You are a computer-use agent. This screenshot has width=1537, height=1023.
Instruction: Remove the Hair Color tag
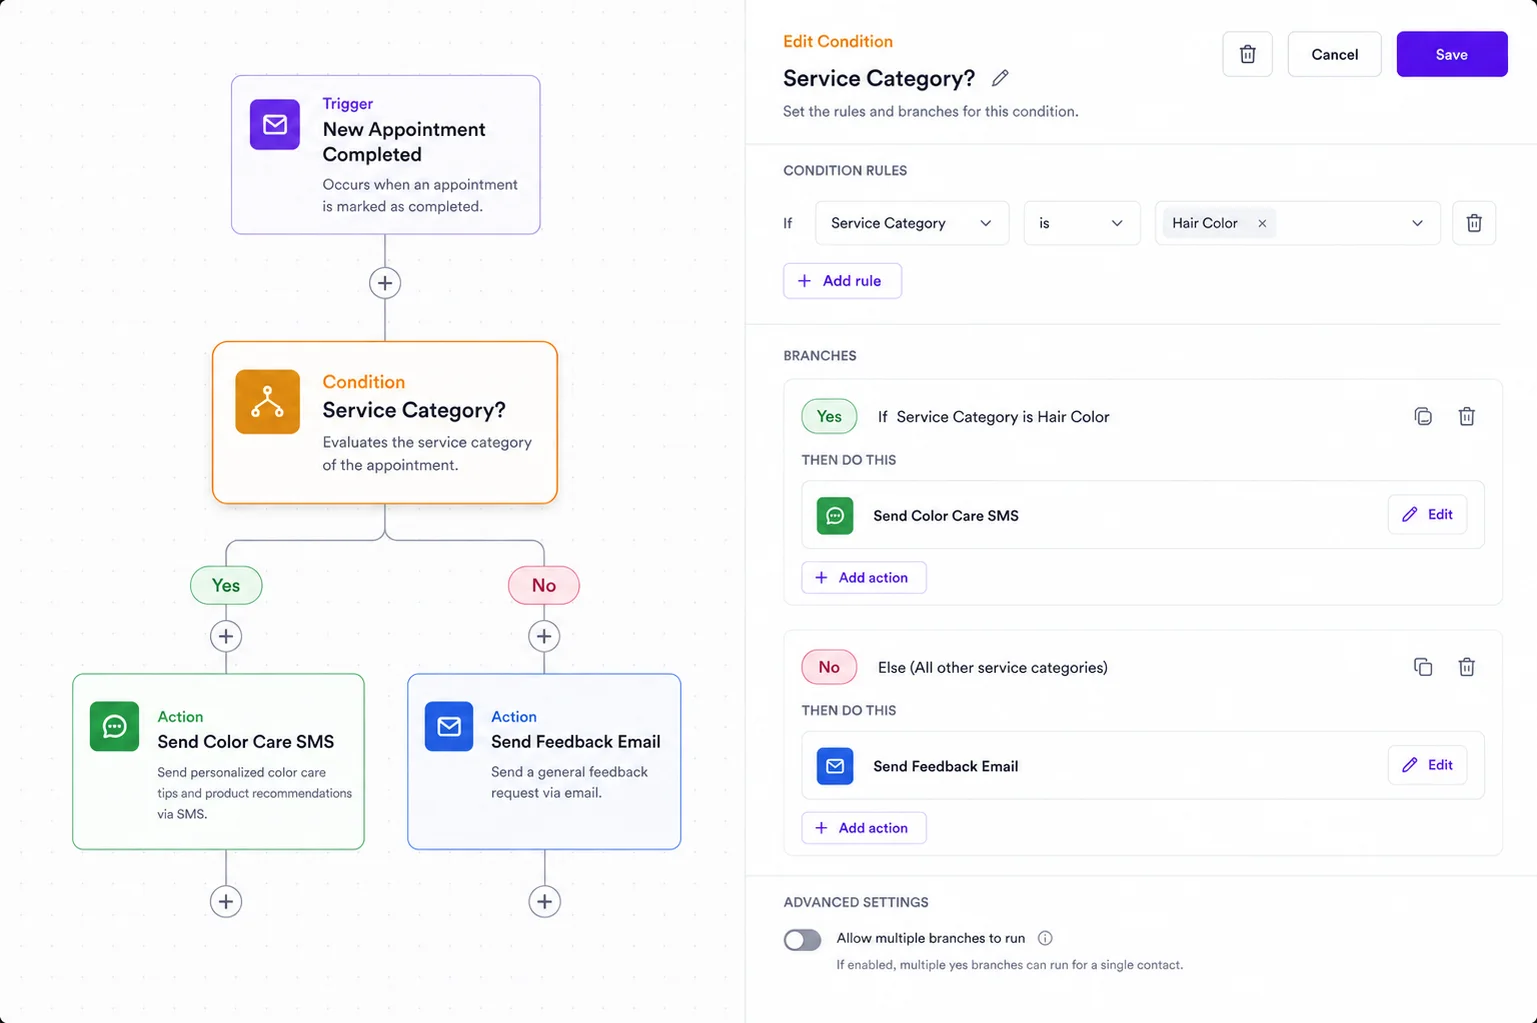tap(1262, 224)
